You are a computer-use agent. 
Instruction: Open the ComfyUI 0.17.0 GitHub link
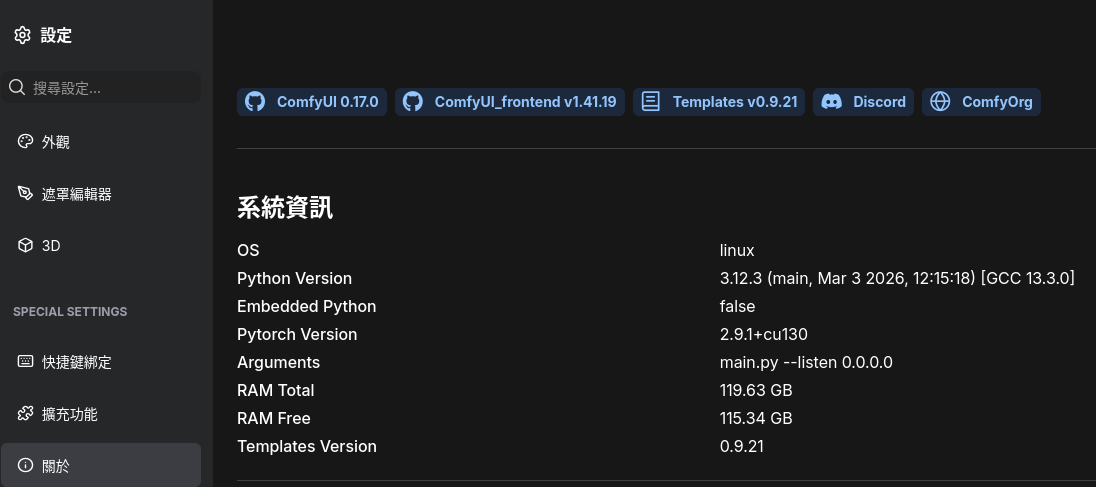click(x=312, y=102)
